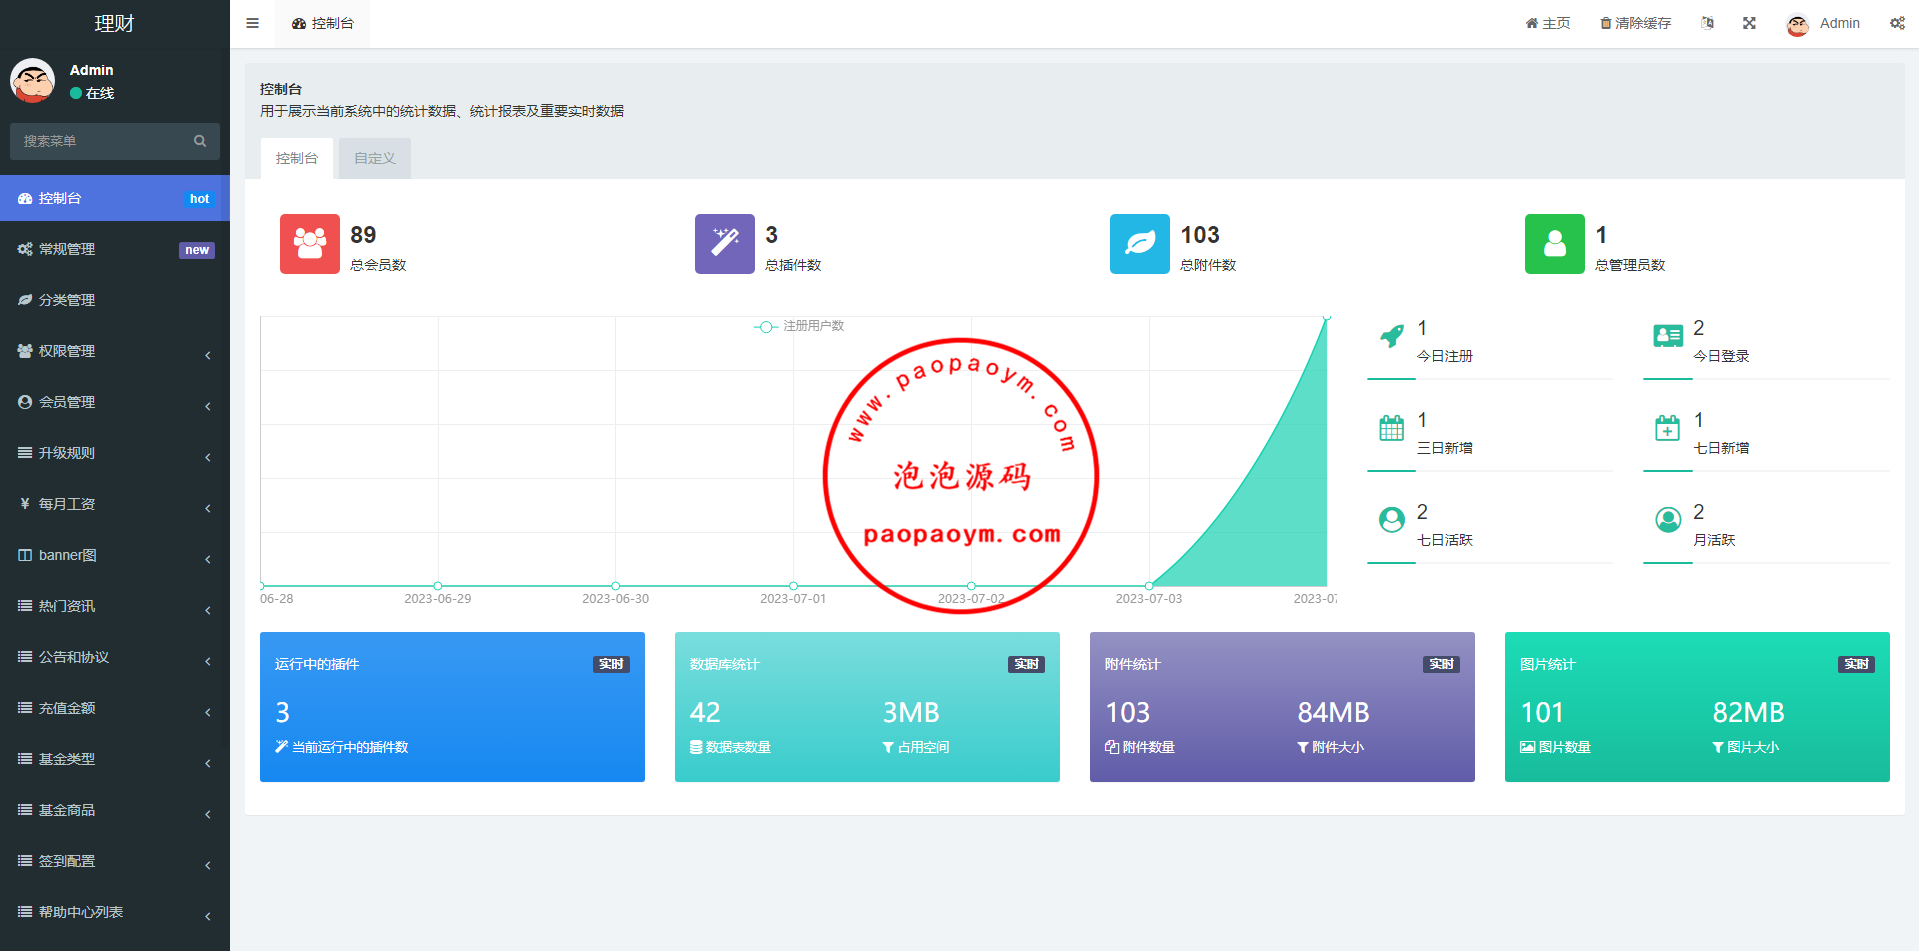1919x951 pixels.
Task: Expand the 每月工资 sidebar menu
Action: tap(115, 504)
